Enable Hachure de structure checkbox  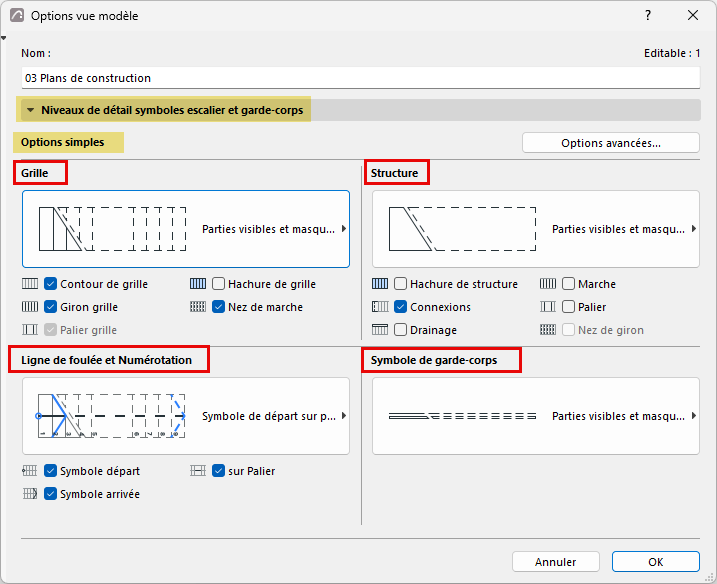click(x=400, y=284)
